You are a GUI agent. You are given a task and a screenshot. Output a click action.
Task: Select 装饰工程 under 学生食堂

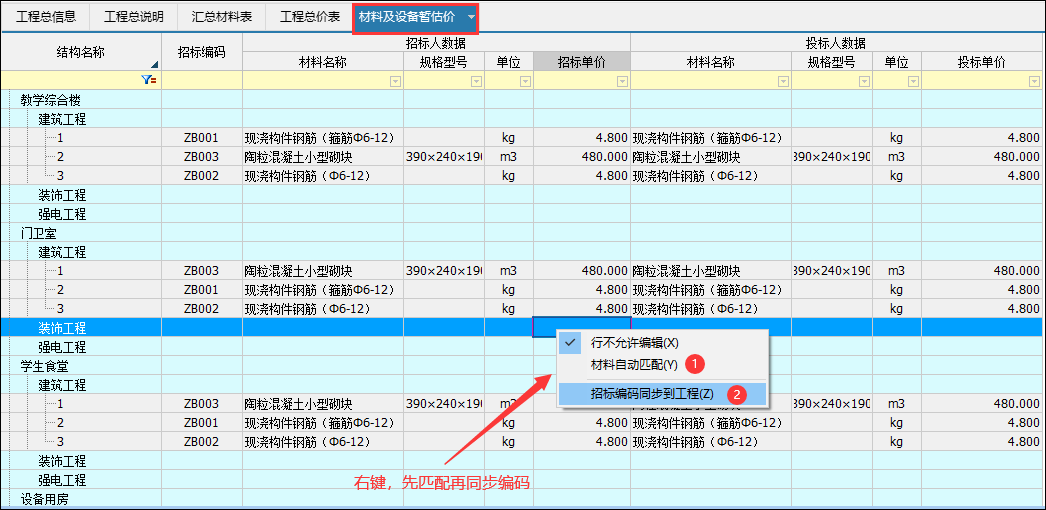pyautogui.click(x=62, y=461)
